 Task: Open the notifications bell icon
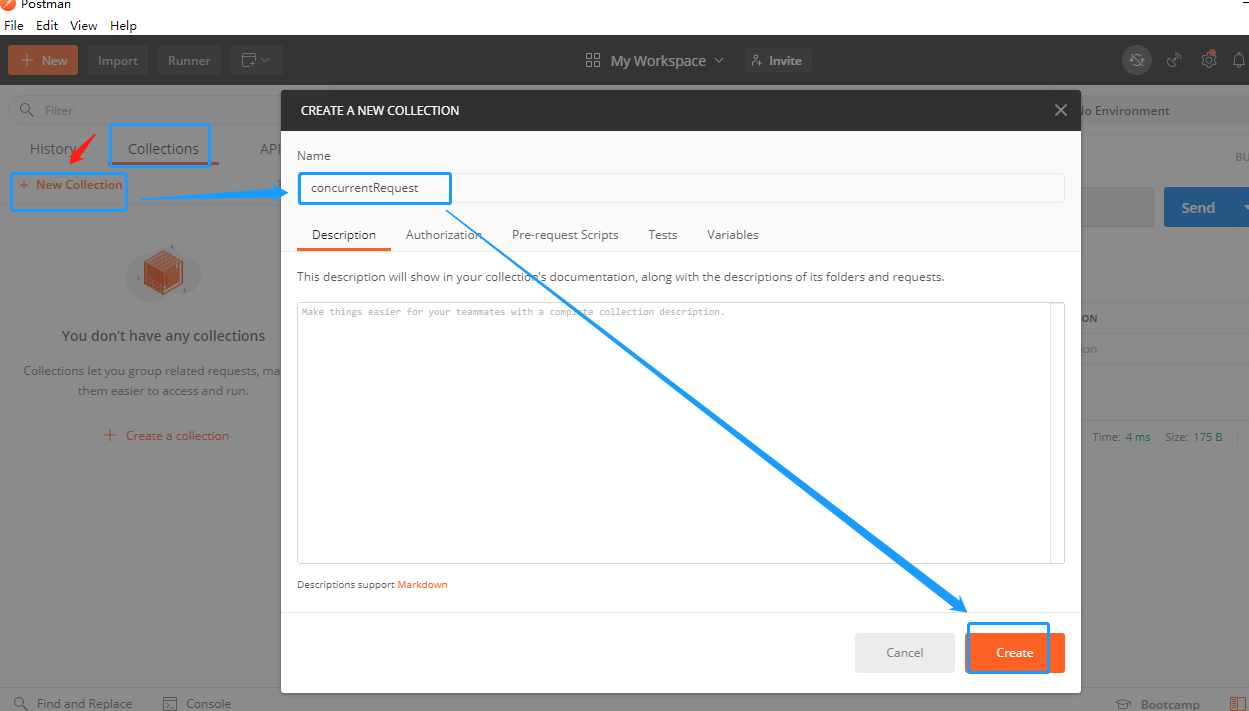[x=1240, y=60]
